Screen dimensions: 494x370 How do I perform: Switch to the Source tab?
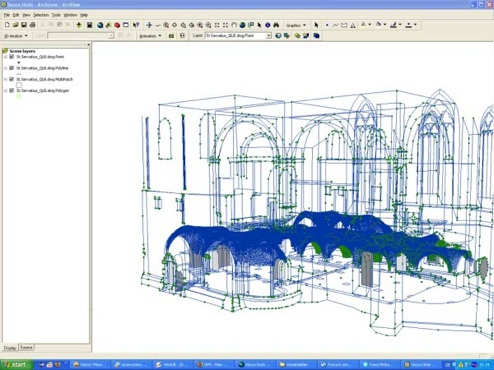26,347
